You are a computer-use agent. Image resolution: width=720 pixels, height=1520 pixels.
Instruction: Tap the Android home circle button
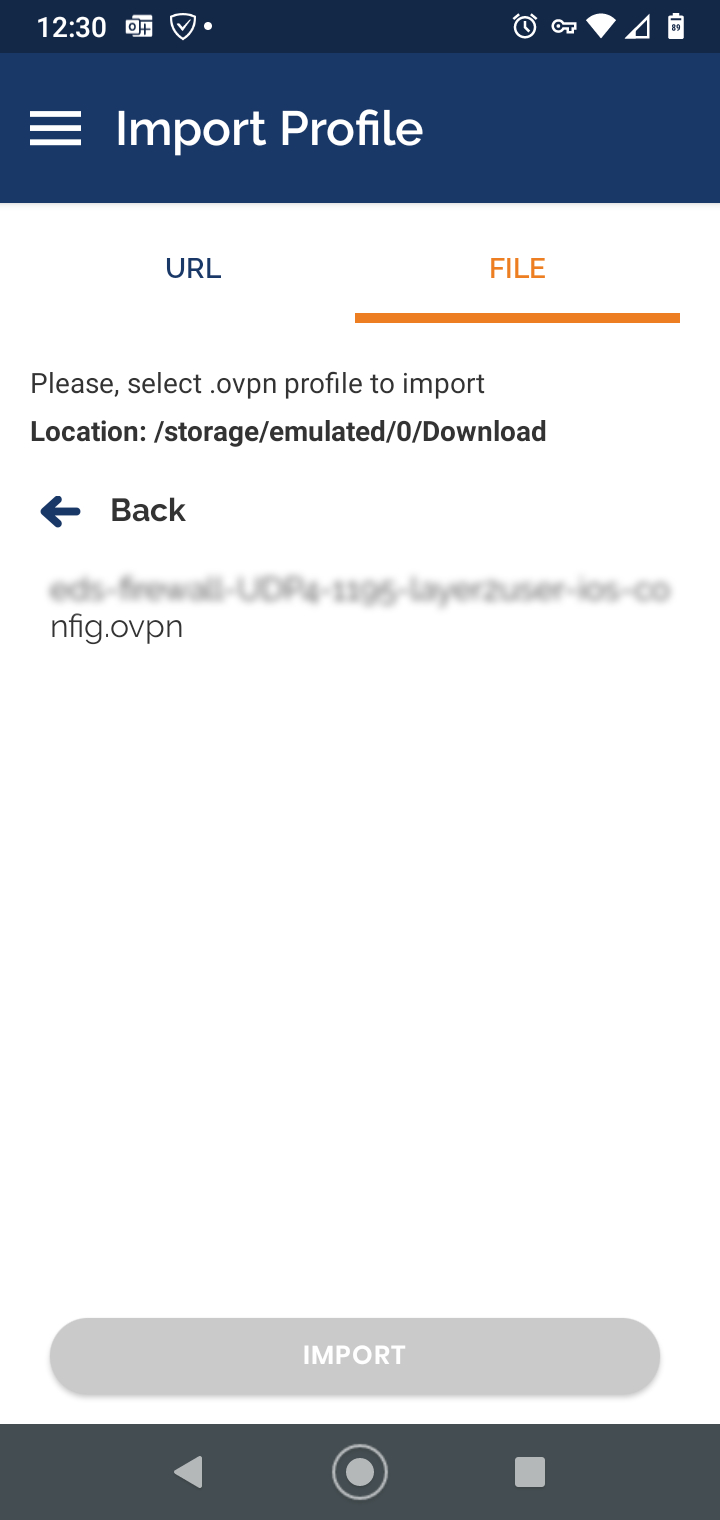point(360,1472)
